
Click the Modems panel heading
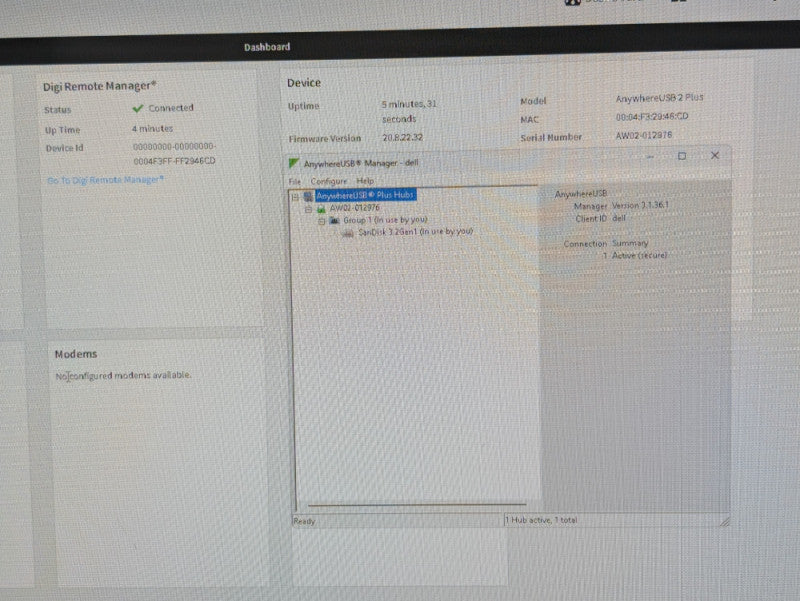tap(76, 354)
